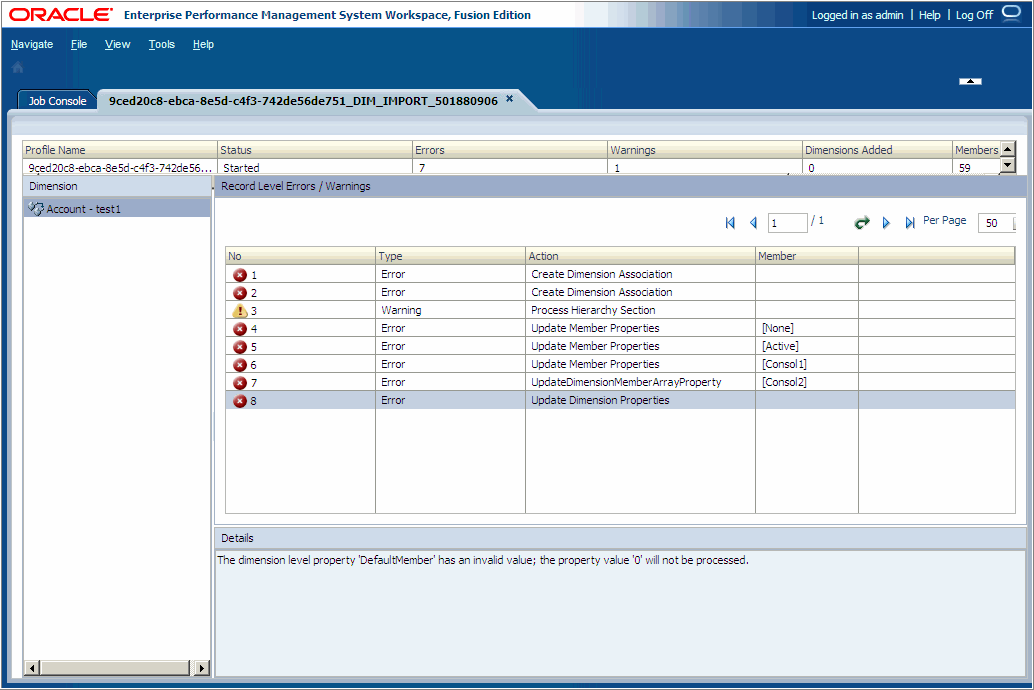The height and width of the screenshot is (690, 1034).
Task: Click the next page arrow icon
Action: [886, 222]
